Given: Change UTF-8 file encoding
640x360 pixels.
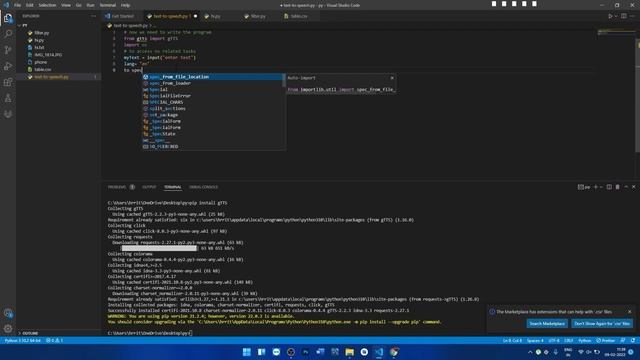Looking at the screenshot, I should point(554,340).
